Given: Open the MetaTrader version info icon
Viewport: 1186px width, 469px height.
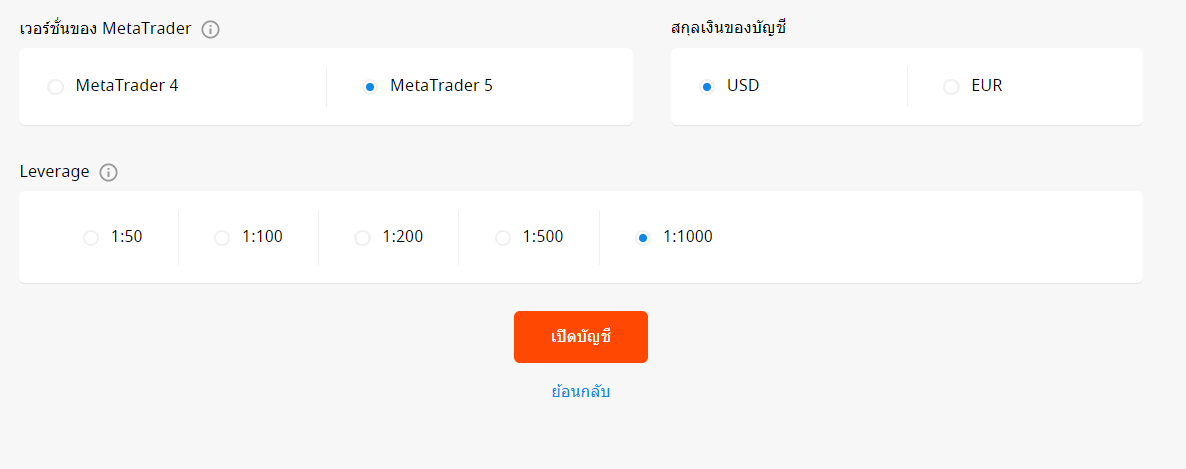Looking at the screenshot, I should pyautogui.click(x=211, y=30).
